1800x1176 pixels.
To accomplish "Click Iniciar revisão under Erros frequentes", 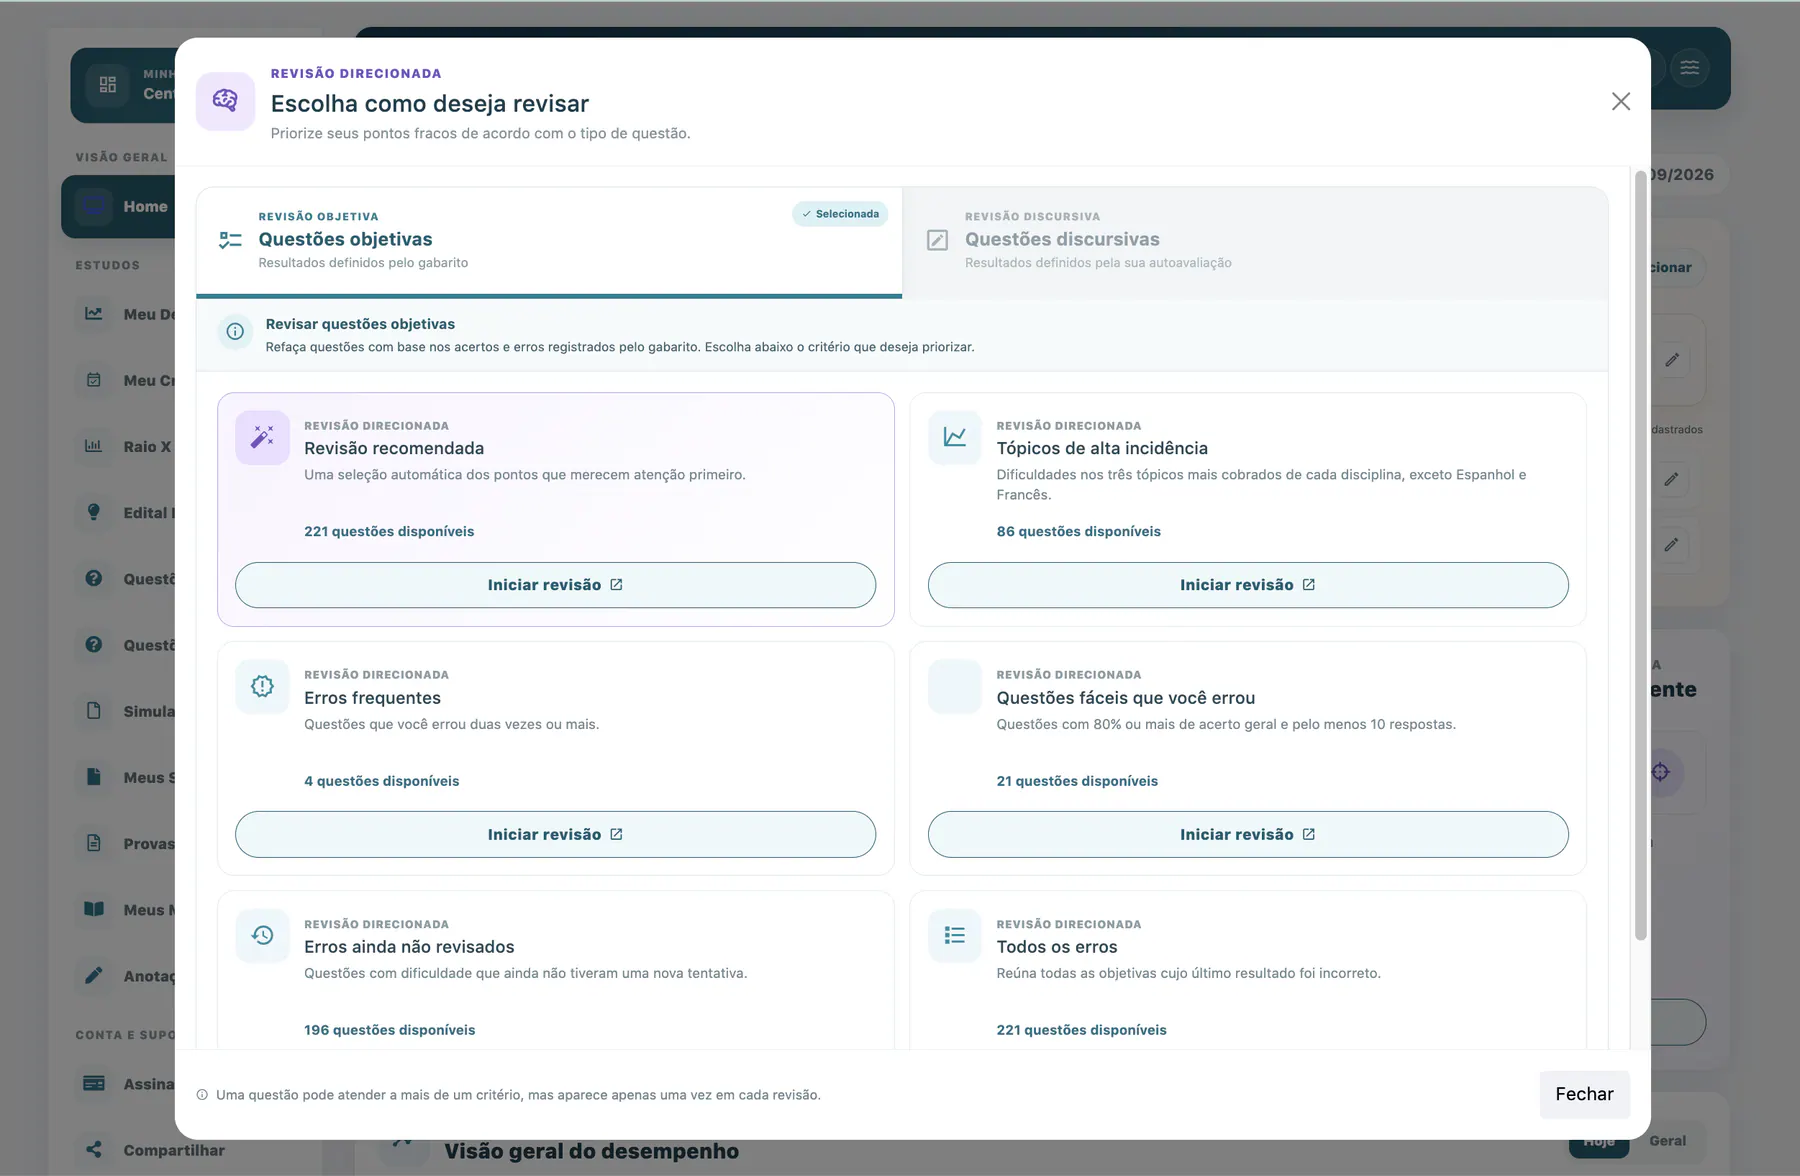I will 555,834.
